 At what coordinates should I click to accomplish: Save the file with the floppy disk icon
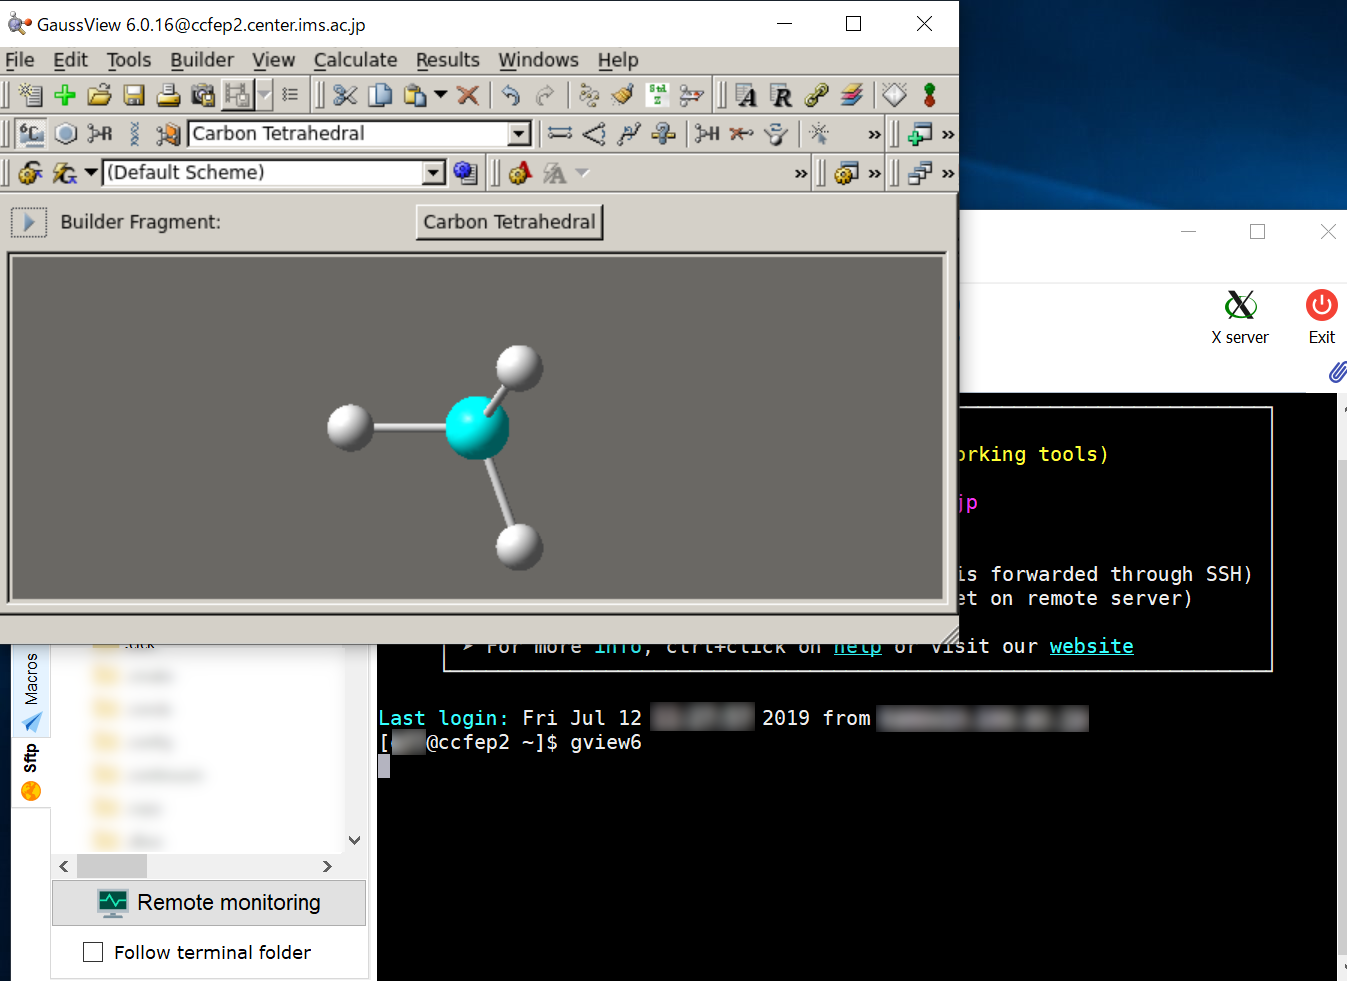pyautogui.click(x=134, y=95)
